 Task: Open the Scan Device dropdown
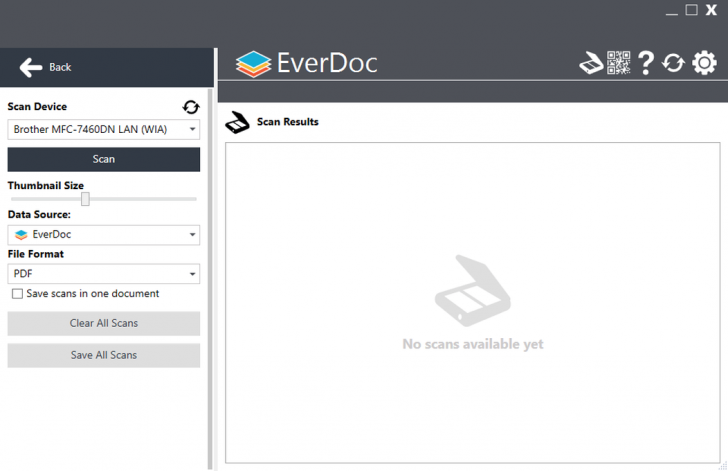tap(104, 130)
